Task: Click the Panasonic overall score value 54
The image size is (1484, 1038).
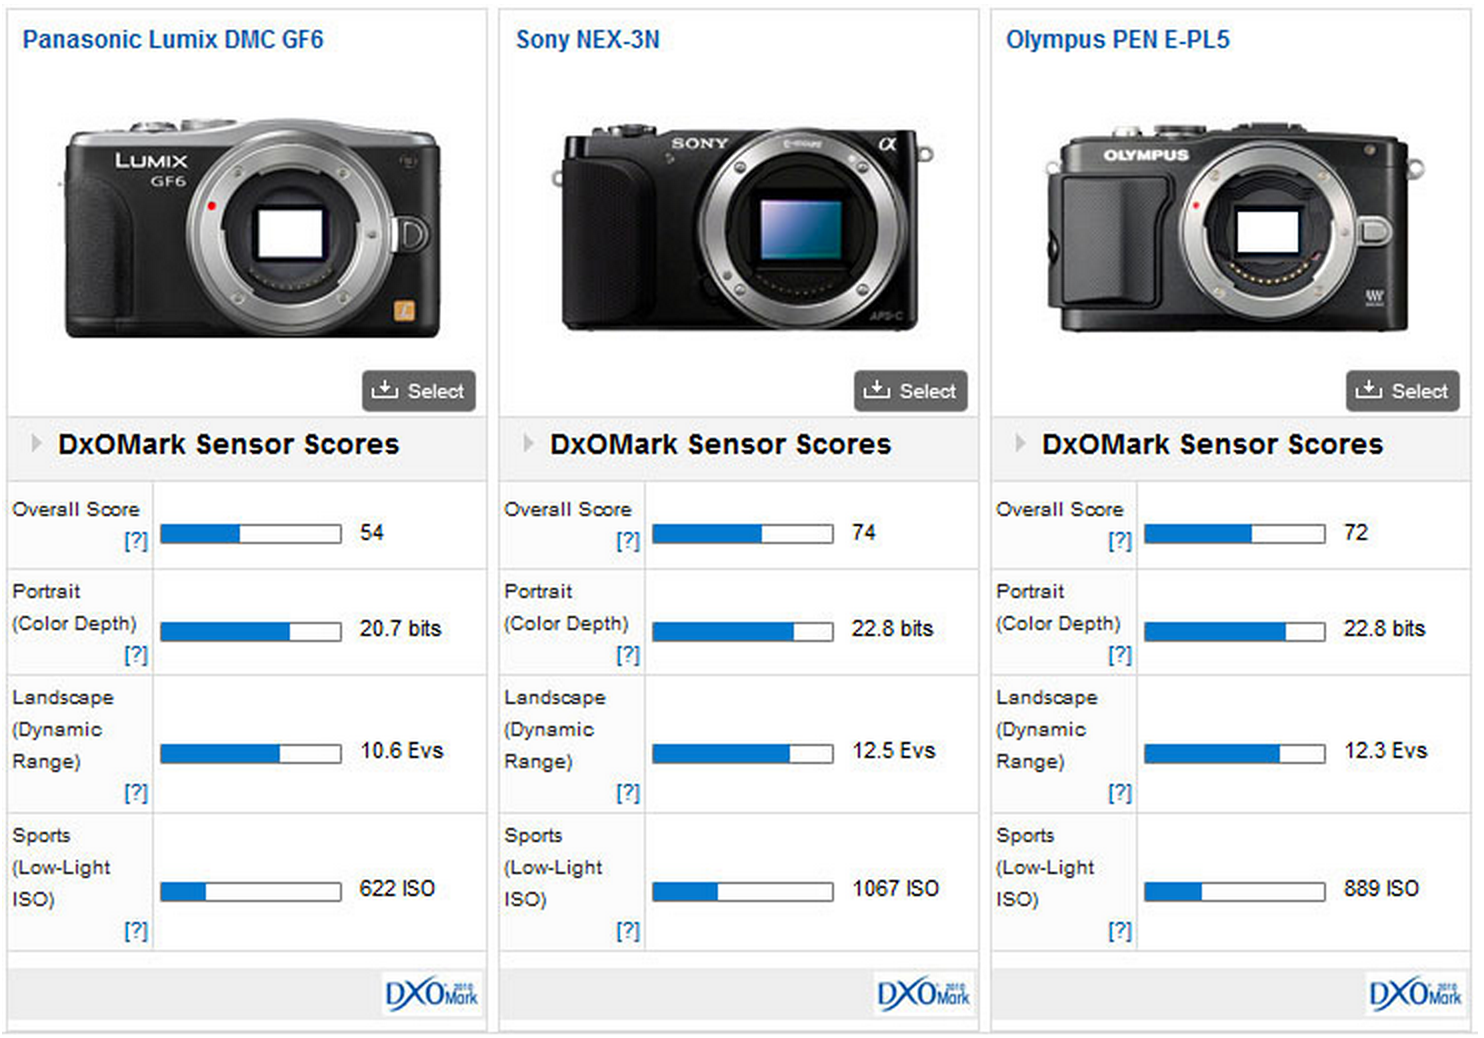Action: click(372, 533)
